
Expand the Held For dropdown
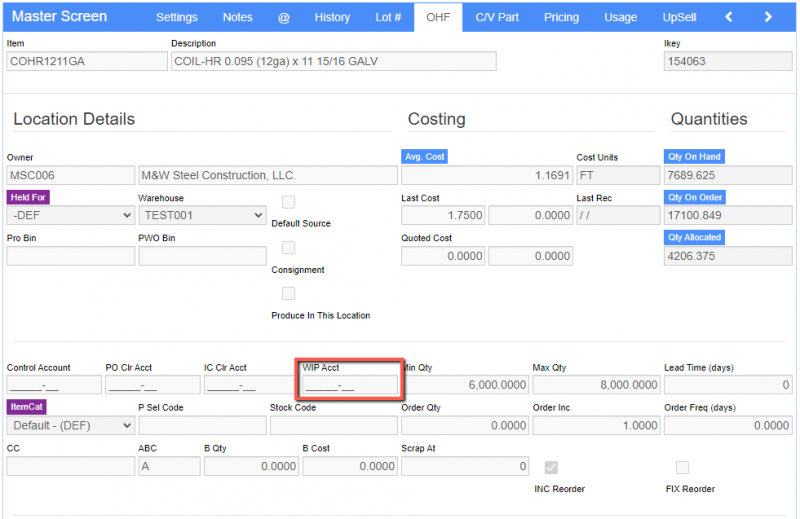(70, 215)
